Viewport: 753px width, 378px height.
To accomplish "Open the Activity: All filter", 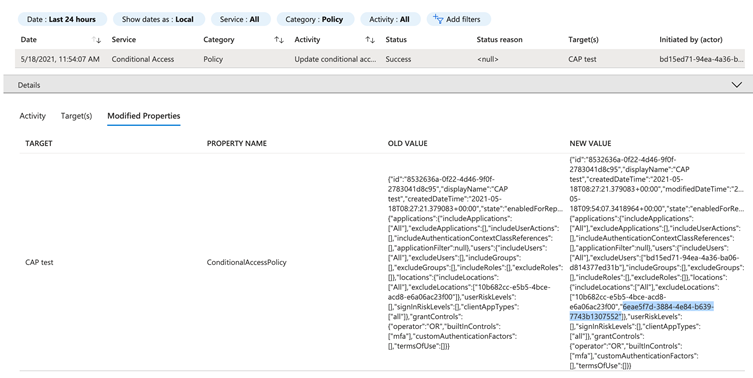I will 390,19.
